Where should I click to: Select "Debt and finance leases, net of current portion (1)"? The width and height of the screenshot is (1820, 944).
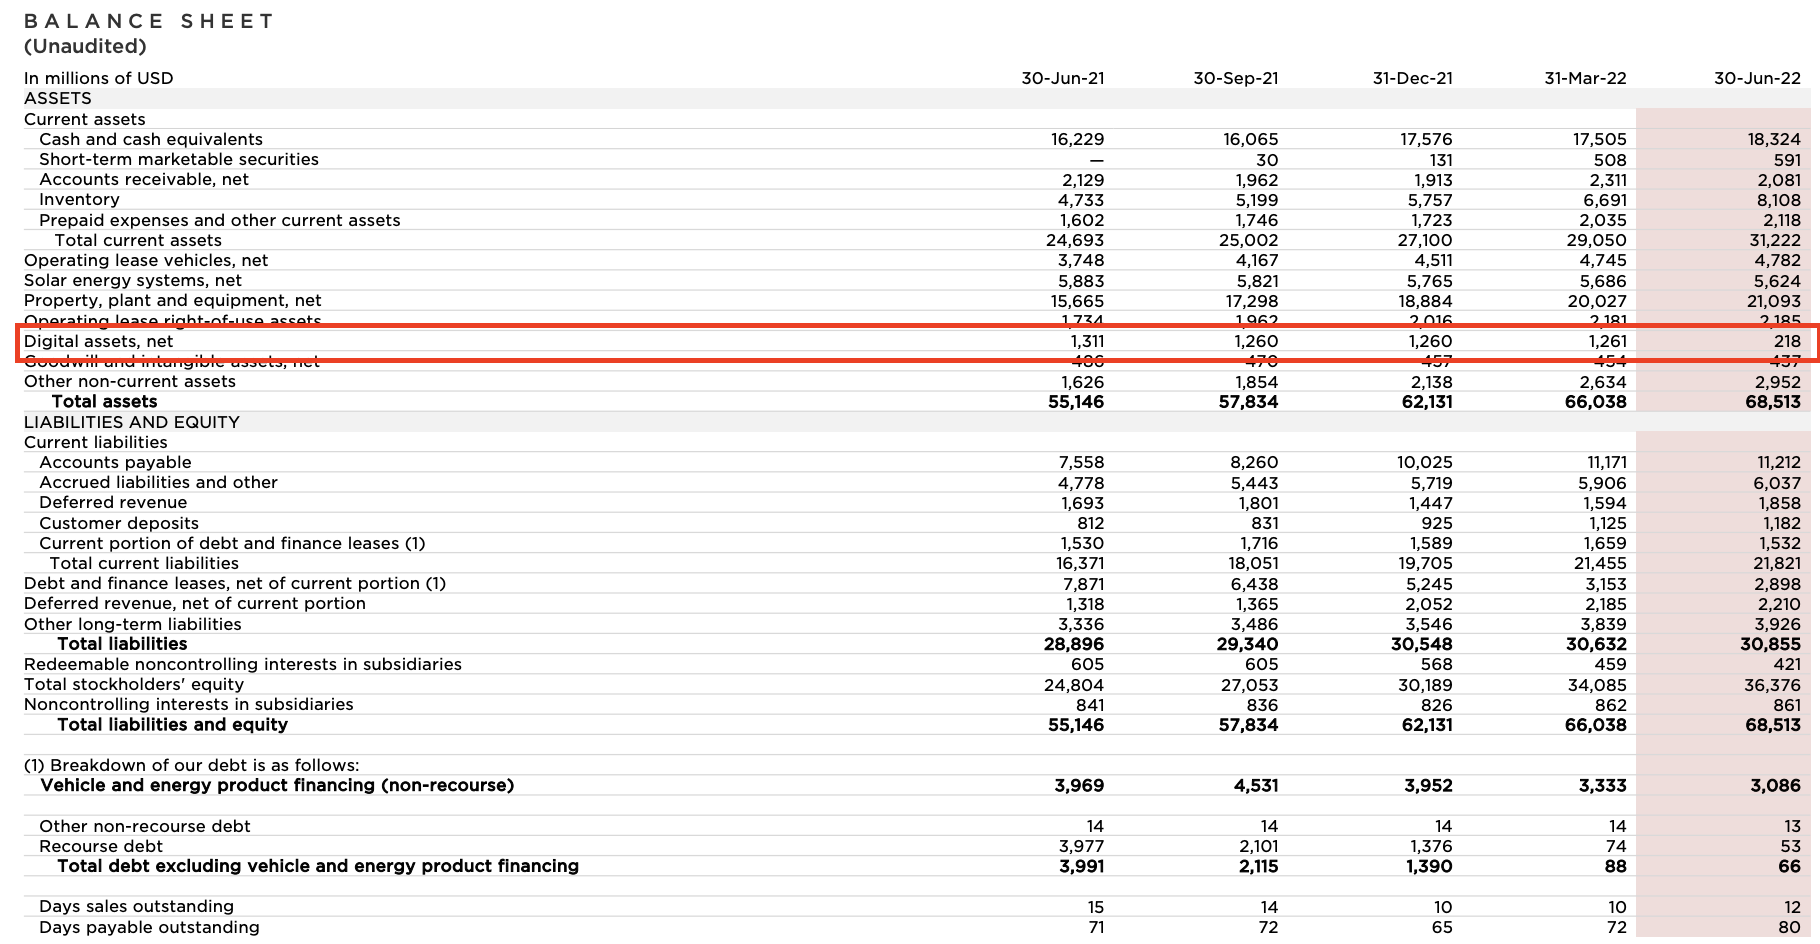235,583
